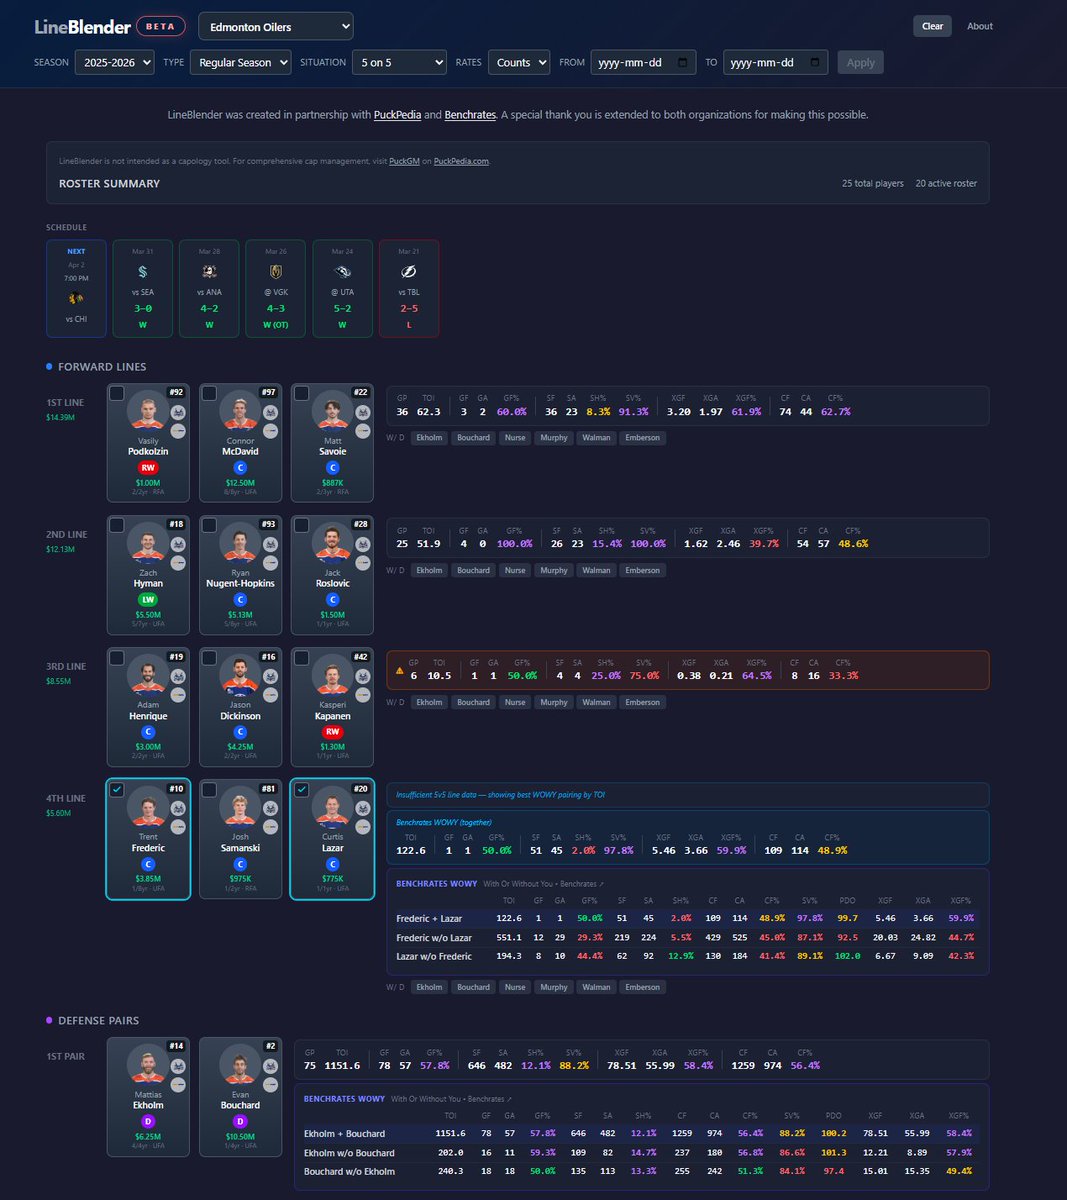1067x1200 pixels.
Task: Open bottom round link icon on Roslovic card
Action: tap(362, 563)
